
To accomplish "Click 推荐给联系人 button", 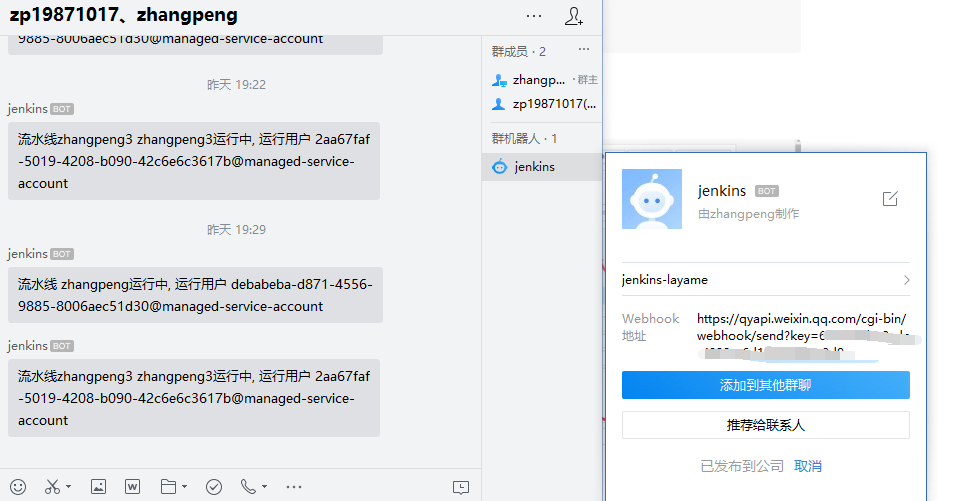I will (x=765, y=425).
